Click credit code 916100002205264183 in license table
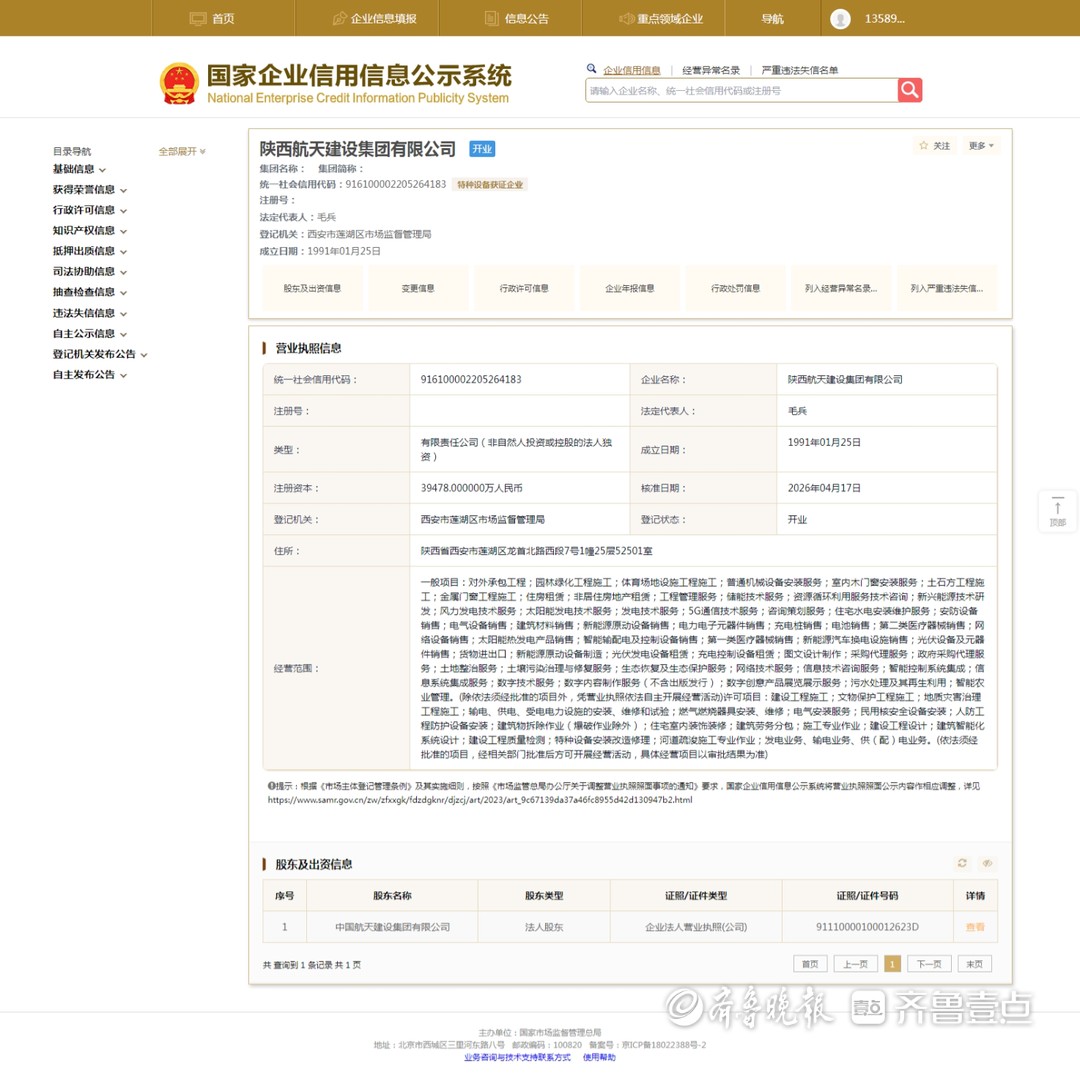The width and height of the screenshot is (1080, 1076). [x=471, y=380]
